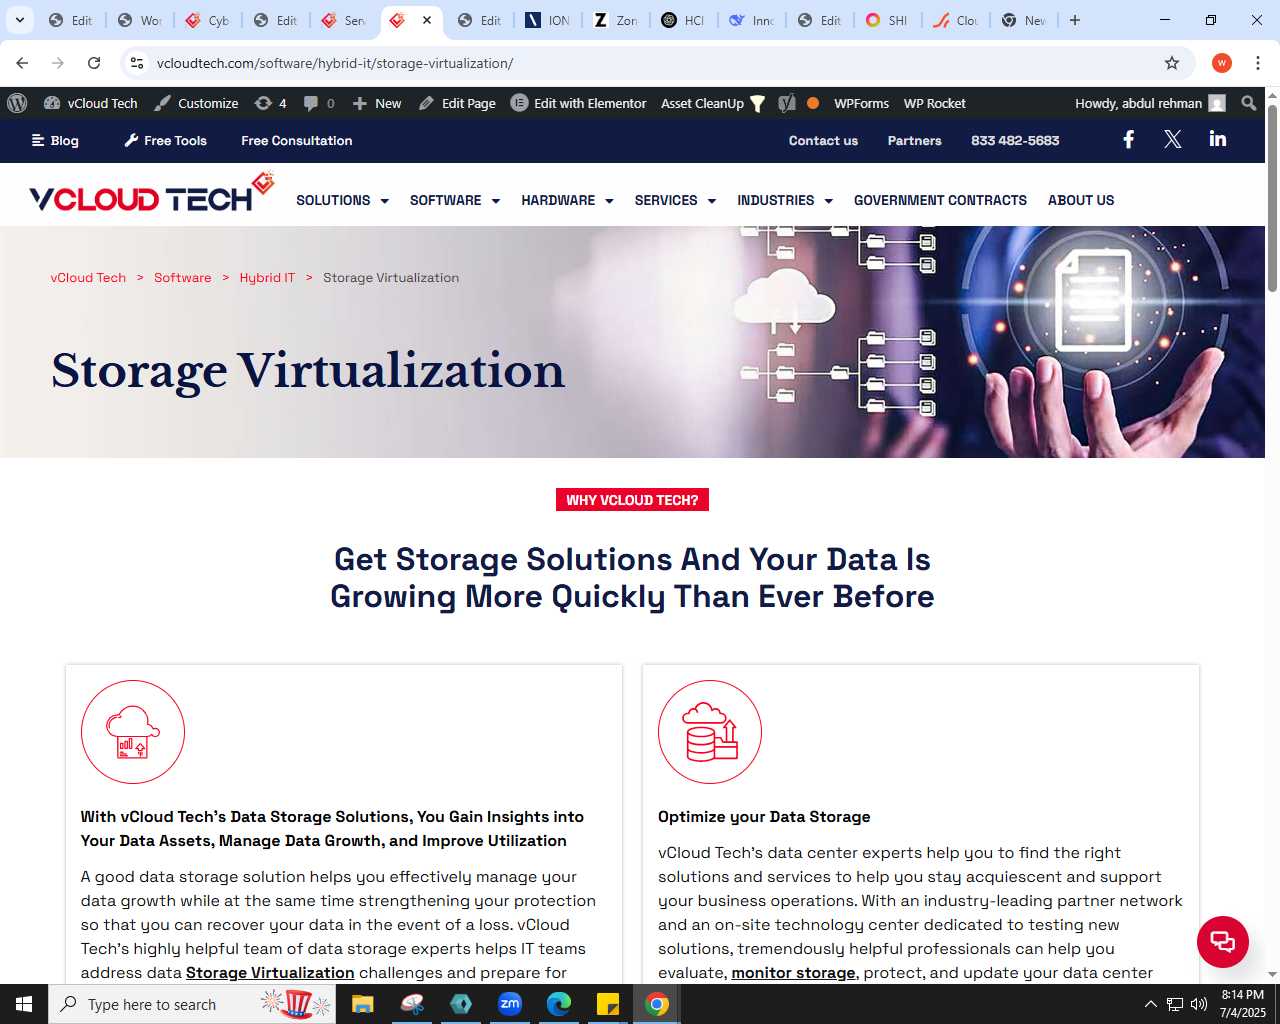
Task: Open the X (Twitter) social icon
Action: pos(1173,140)
